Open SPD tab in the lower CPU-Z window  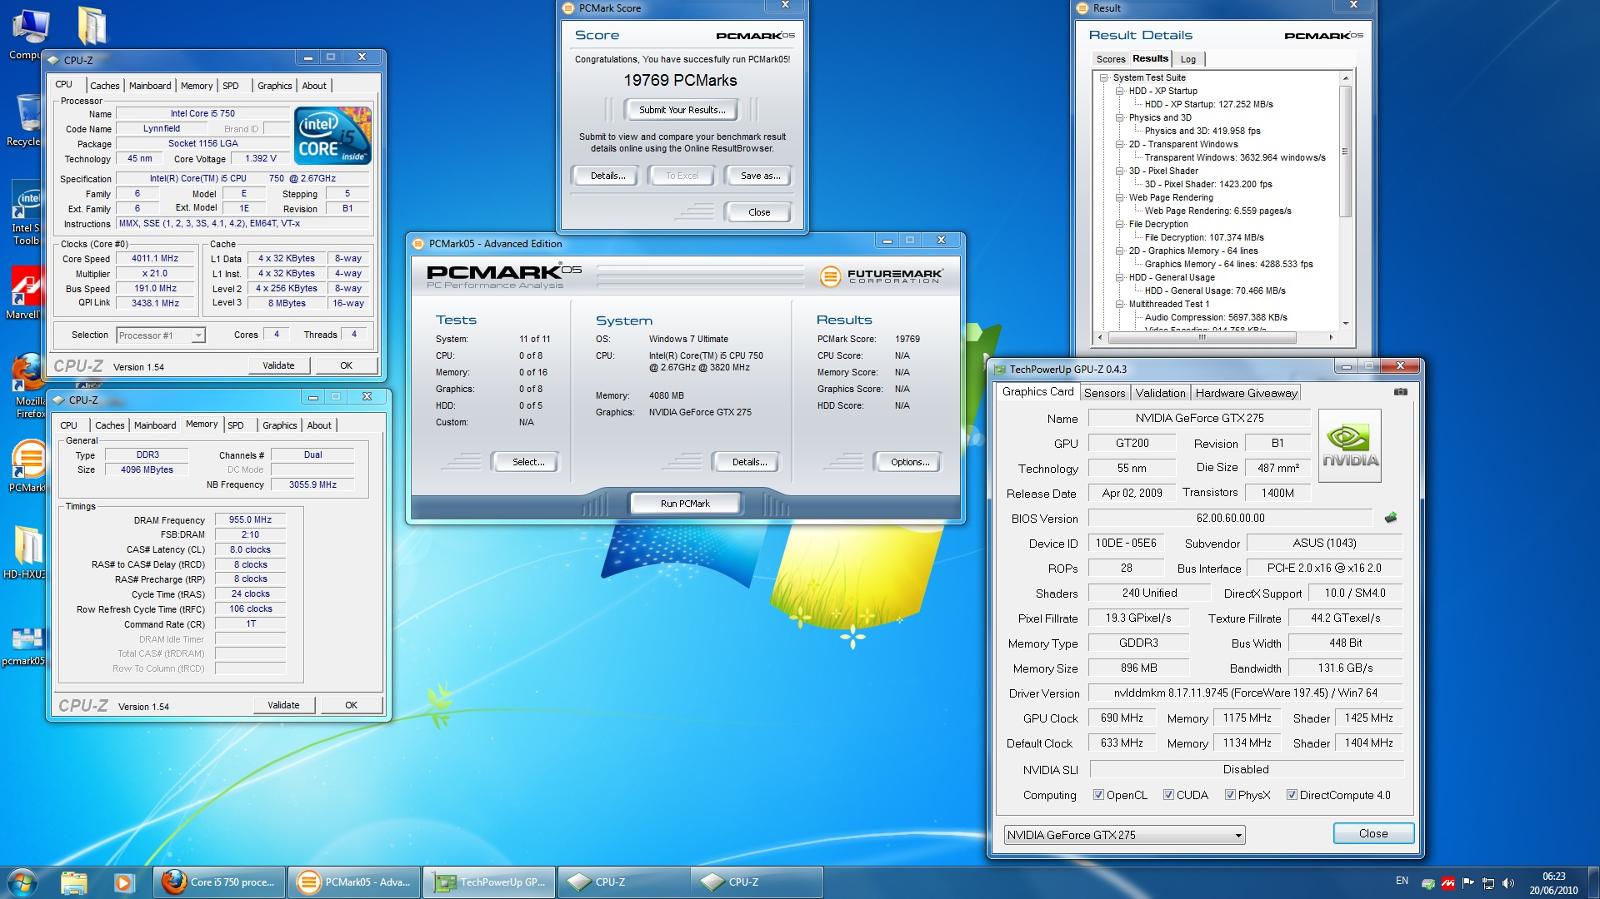(236, 426)
